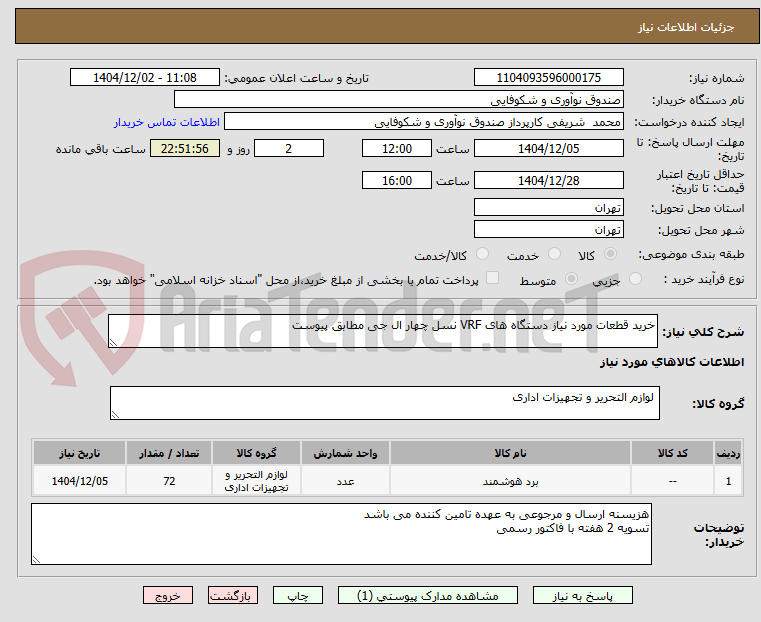This screenshot has height=622, width=761.
Task: Select the جزیی purchase type radio
Action: (x=635, y=278)
